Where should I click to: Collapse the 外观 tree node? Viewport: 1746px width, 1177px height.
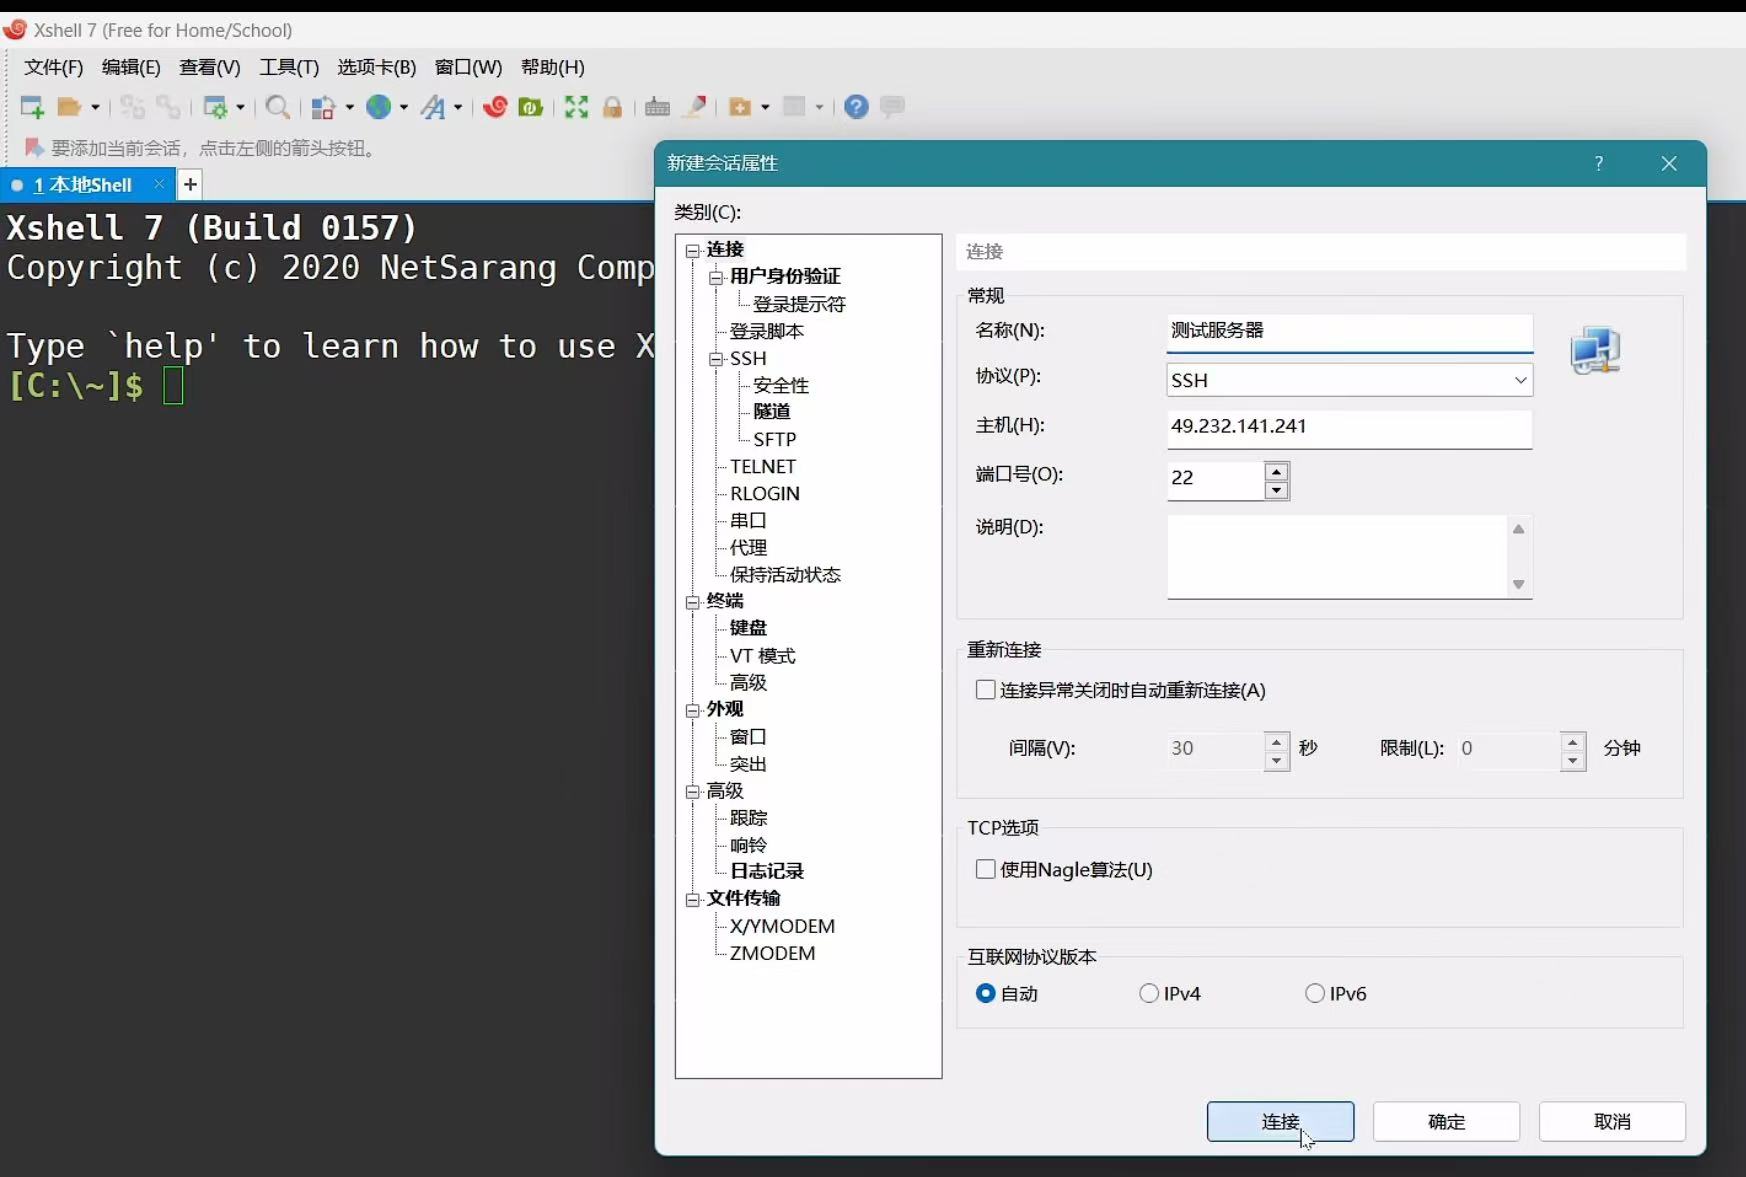click(692, 710)
